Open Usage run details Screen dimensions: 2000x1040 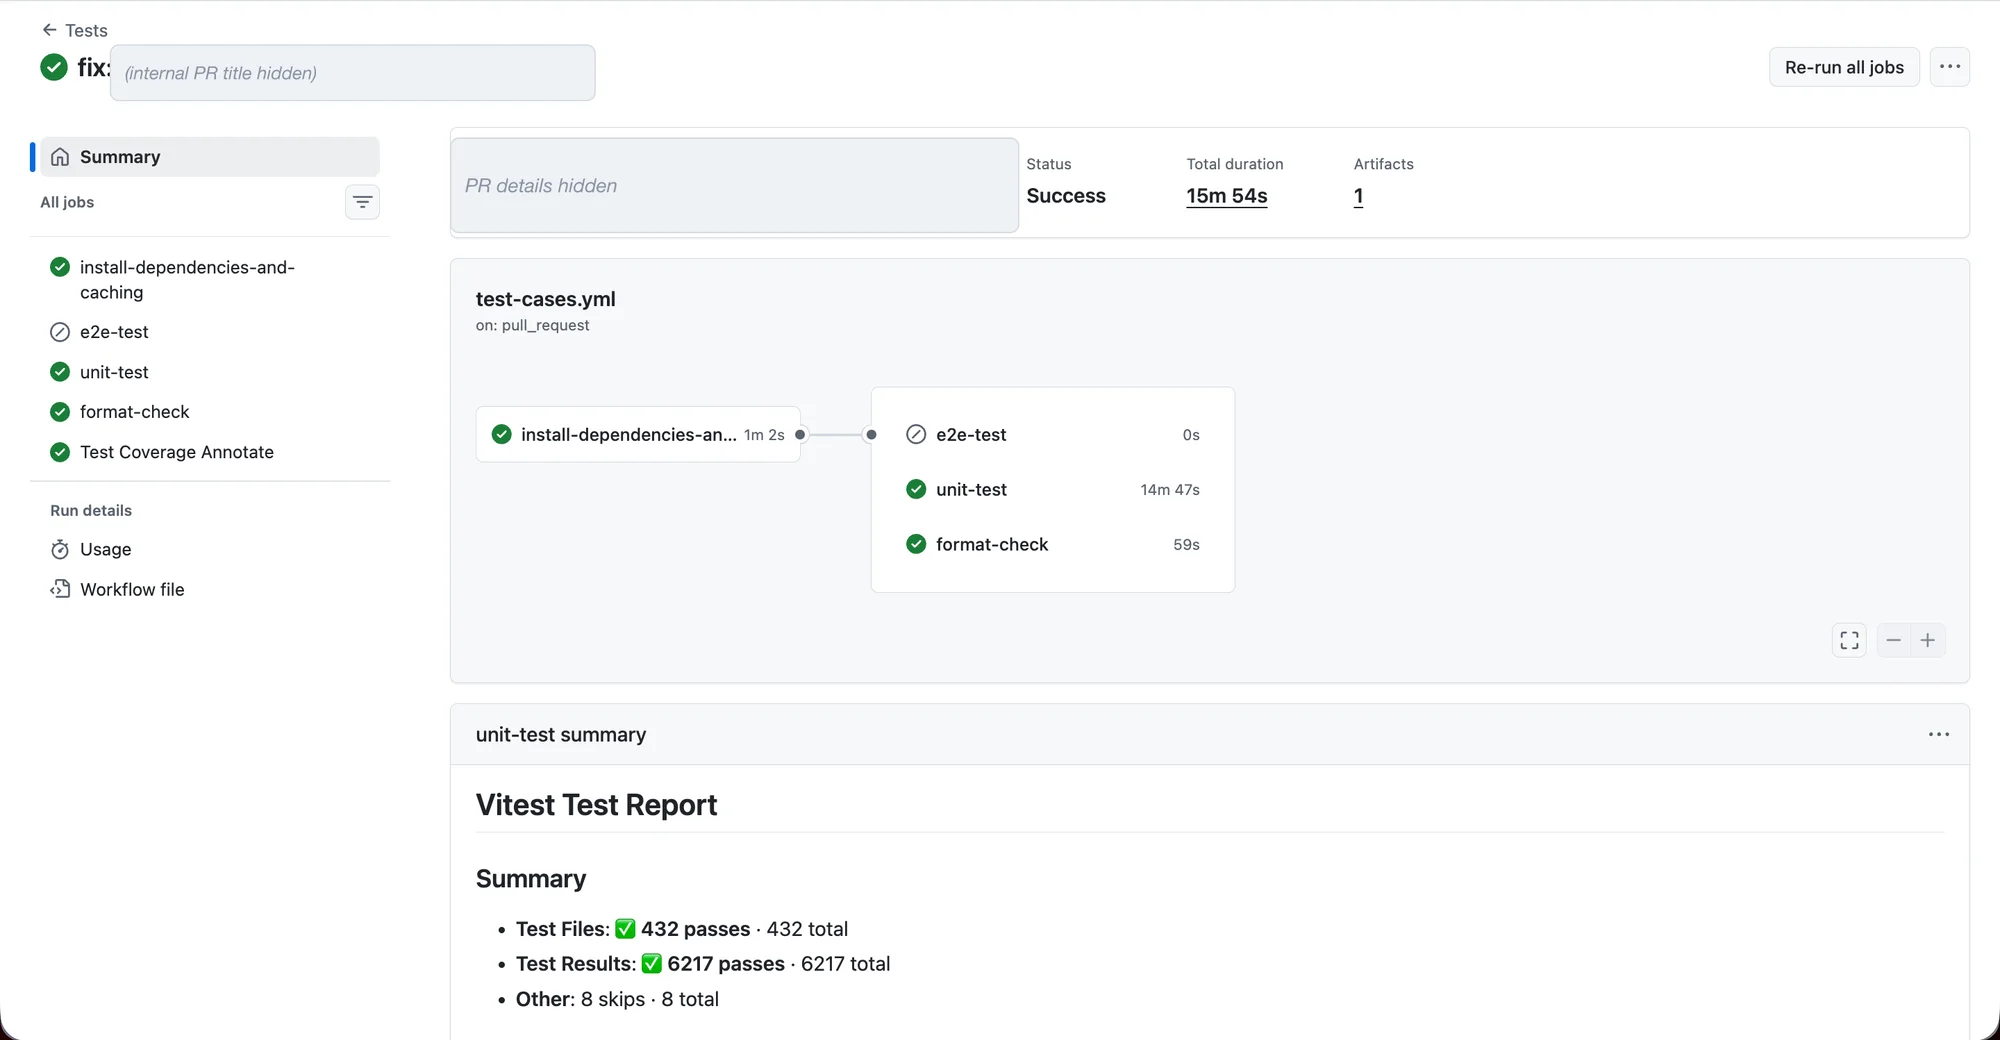click(210, 549)
